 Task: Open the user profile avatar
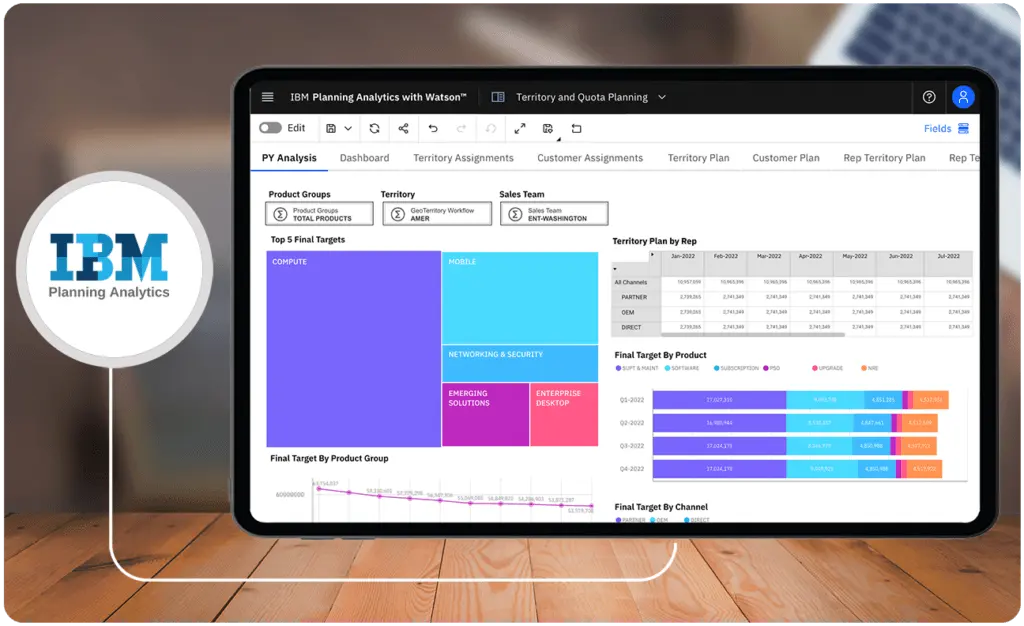pyautogui.click(x=963, y=97)
